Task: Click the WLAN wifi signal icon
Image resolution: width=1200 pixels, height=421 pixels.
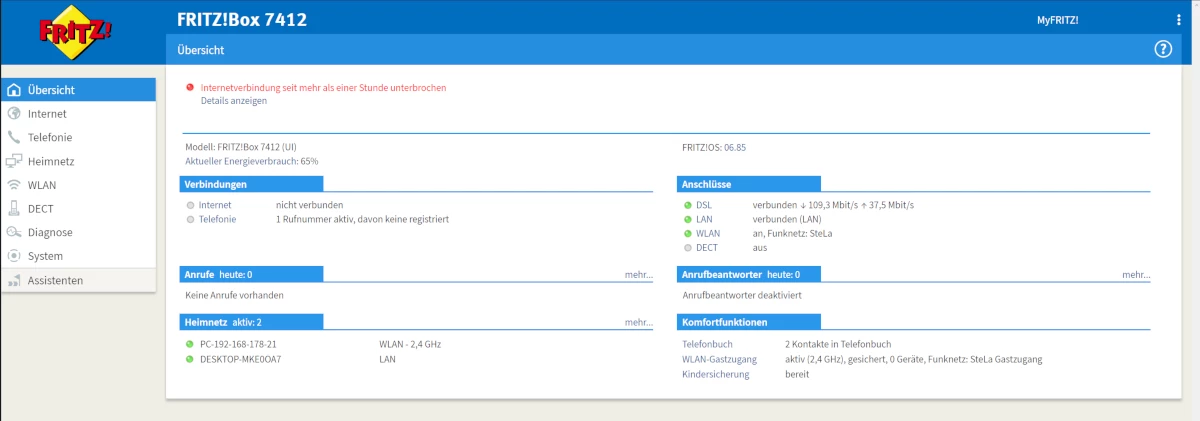Action: 14,185
